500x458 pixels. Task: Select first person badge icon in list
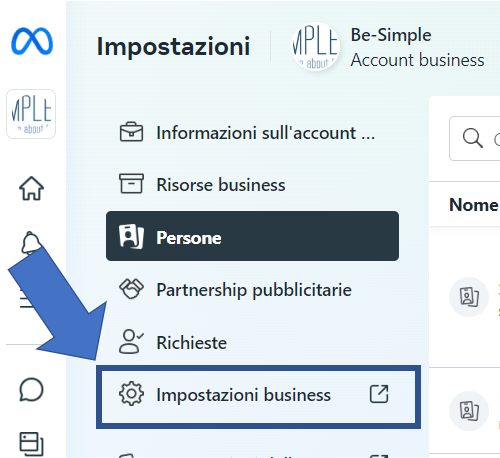pos(469,296)
